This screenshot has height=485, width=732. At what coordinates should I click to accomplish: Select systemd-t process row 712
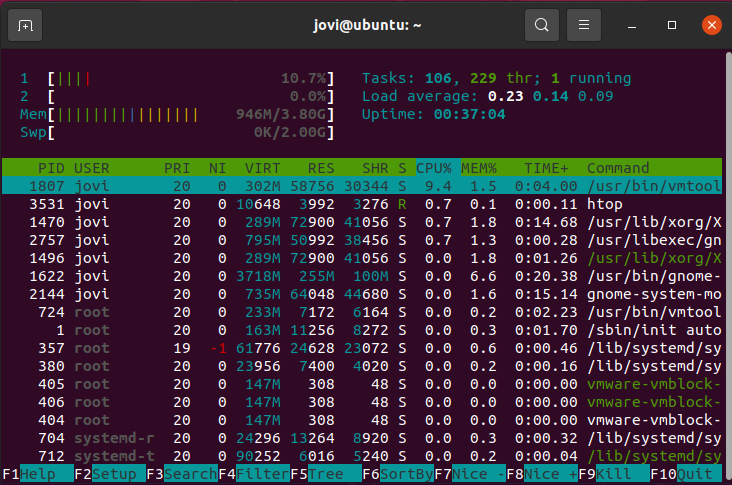click(362, 456)
